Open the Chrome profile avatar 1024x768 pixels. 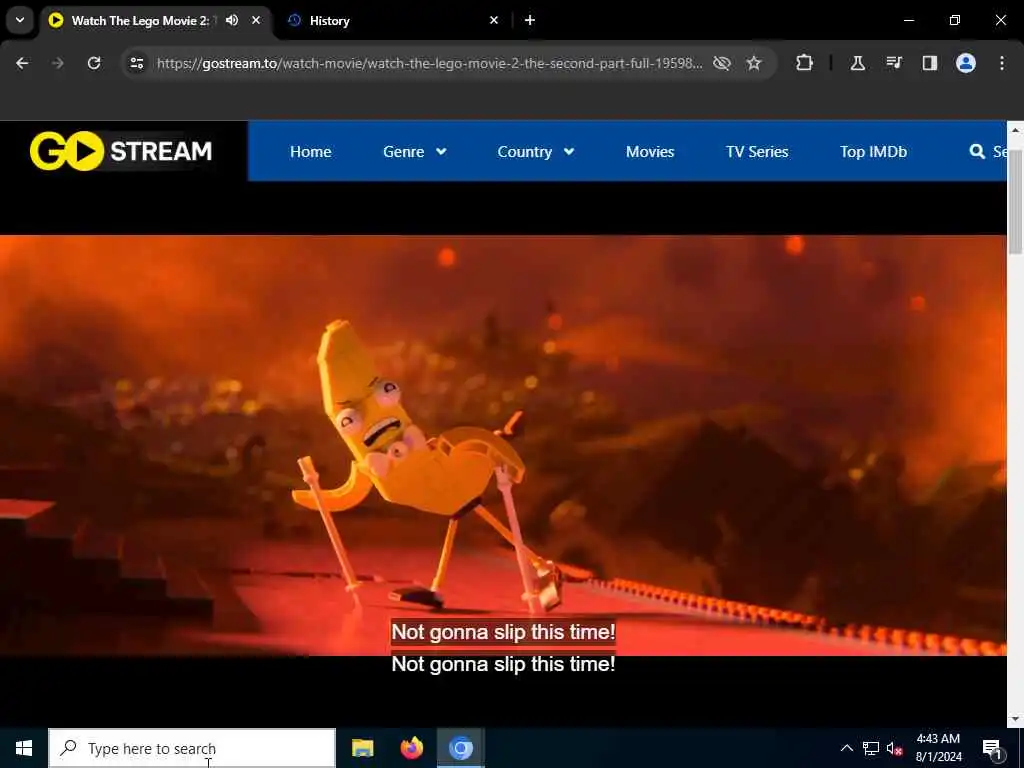966,63
